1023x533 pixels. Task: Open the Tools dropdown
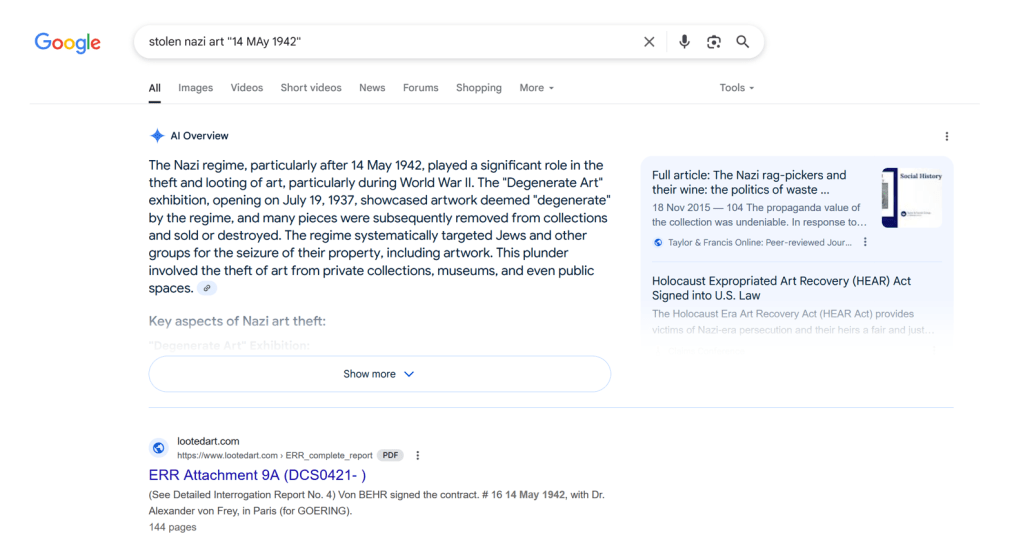736,88
